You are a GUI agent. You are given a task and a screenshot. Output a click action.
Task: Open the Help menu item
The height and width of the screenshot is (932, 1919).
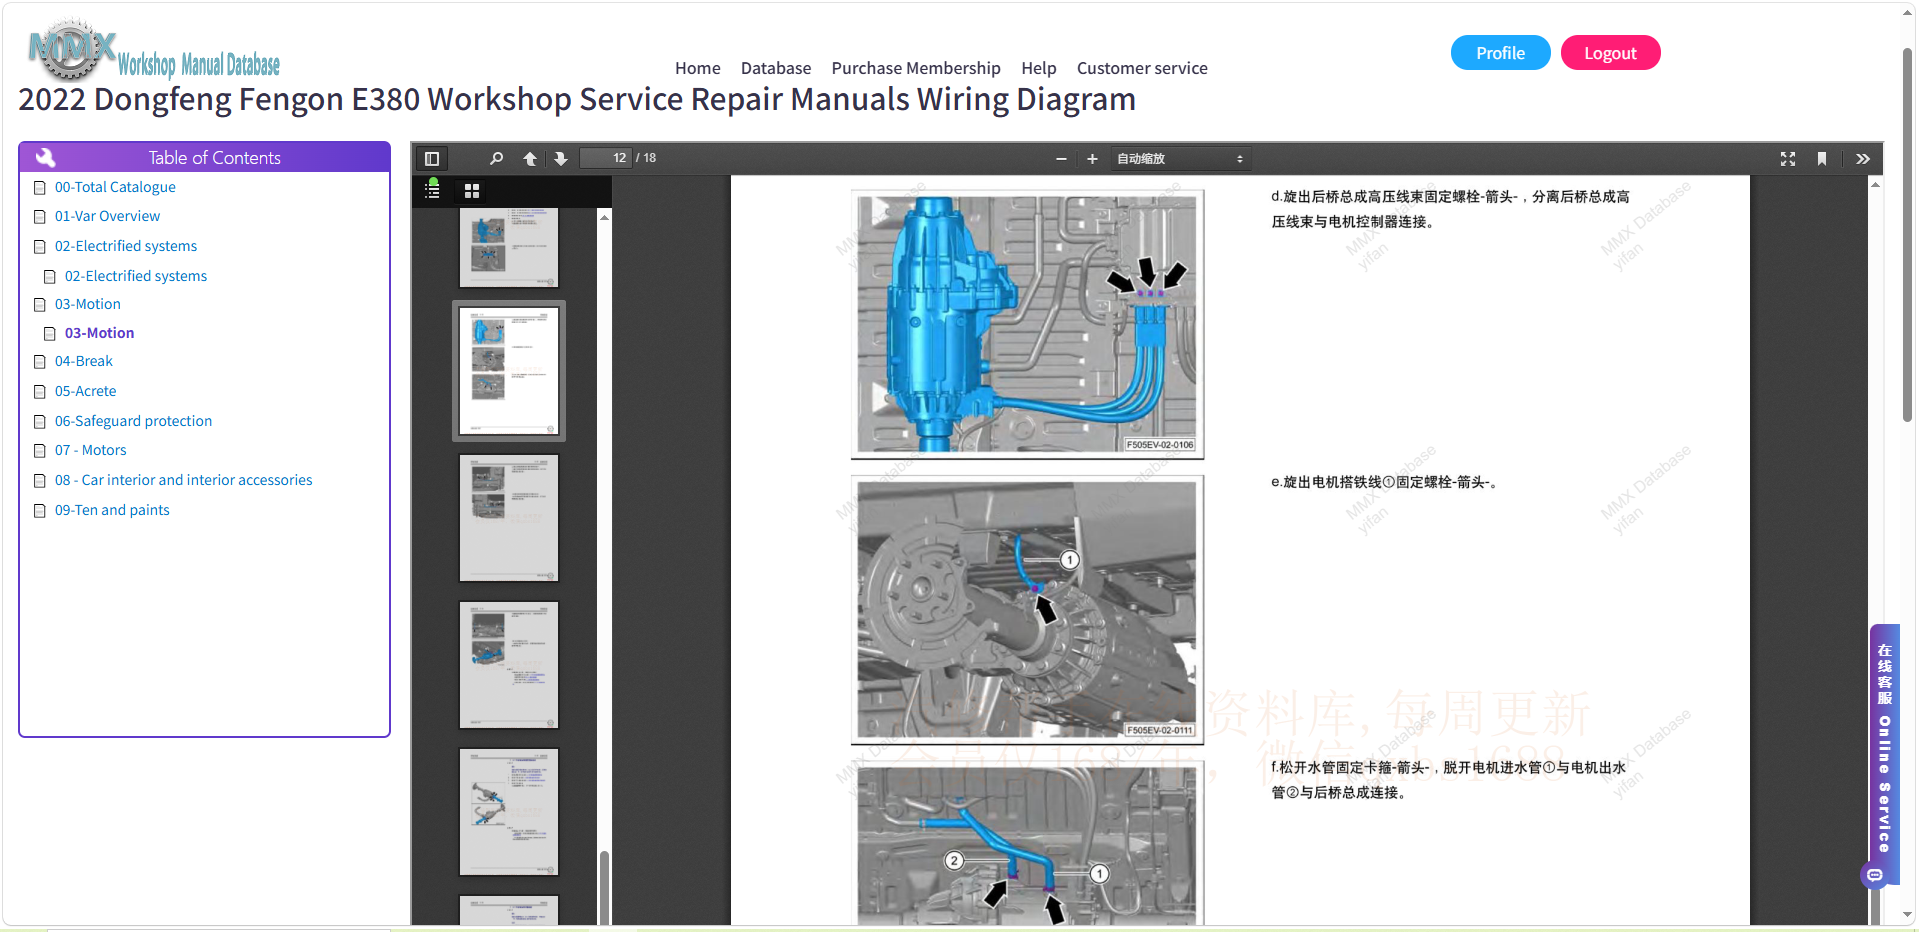pyautogui.click(x=1039, y=68)
